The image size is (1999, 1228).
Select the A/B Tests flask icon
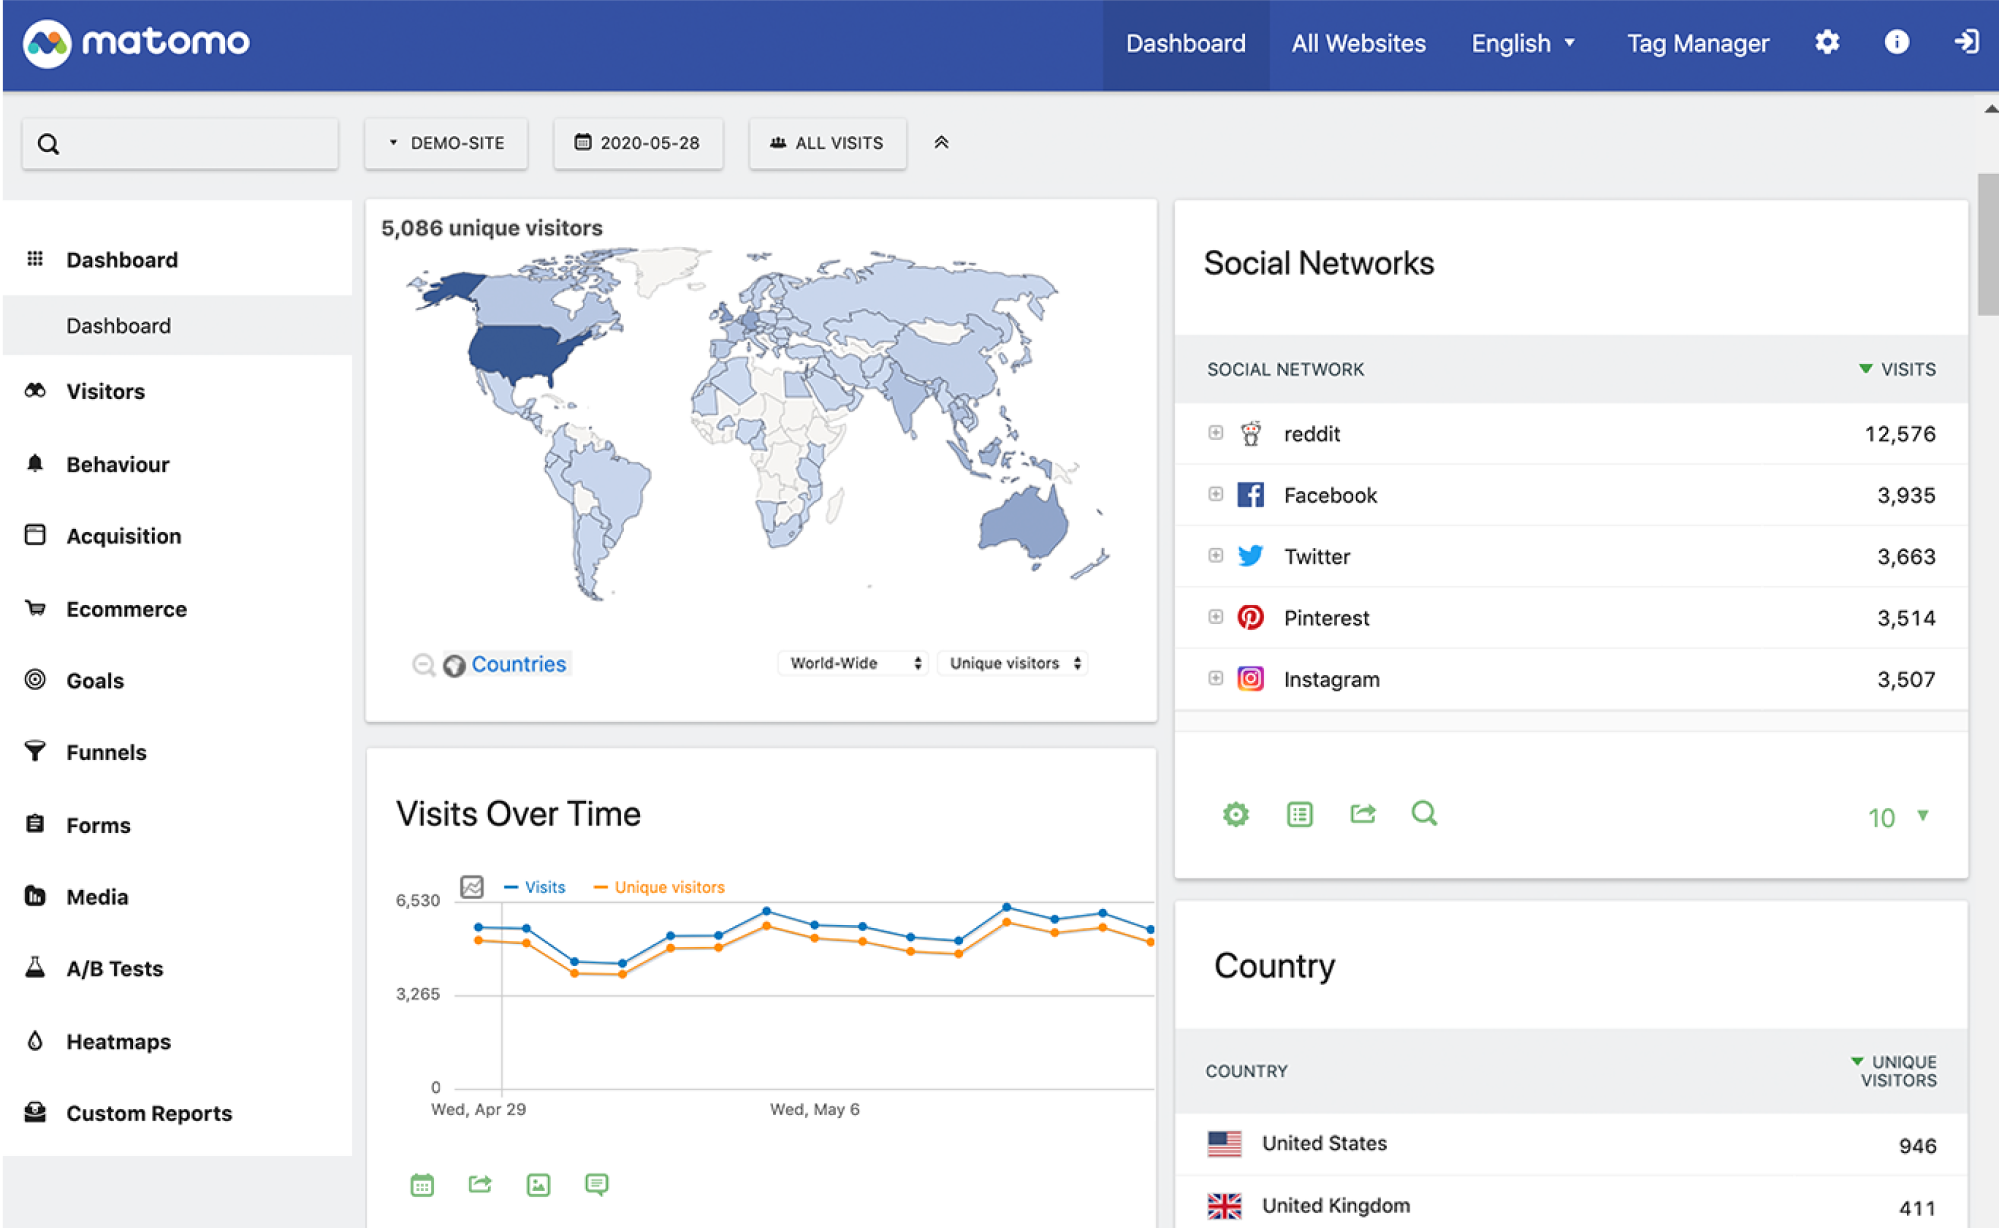(35, 967)
